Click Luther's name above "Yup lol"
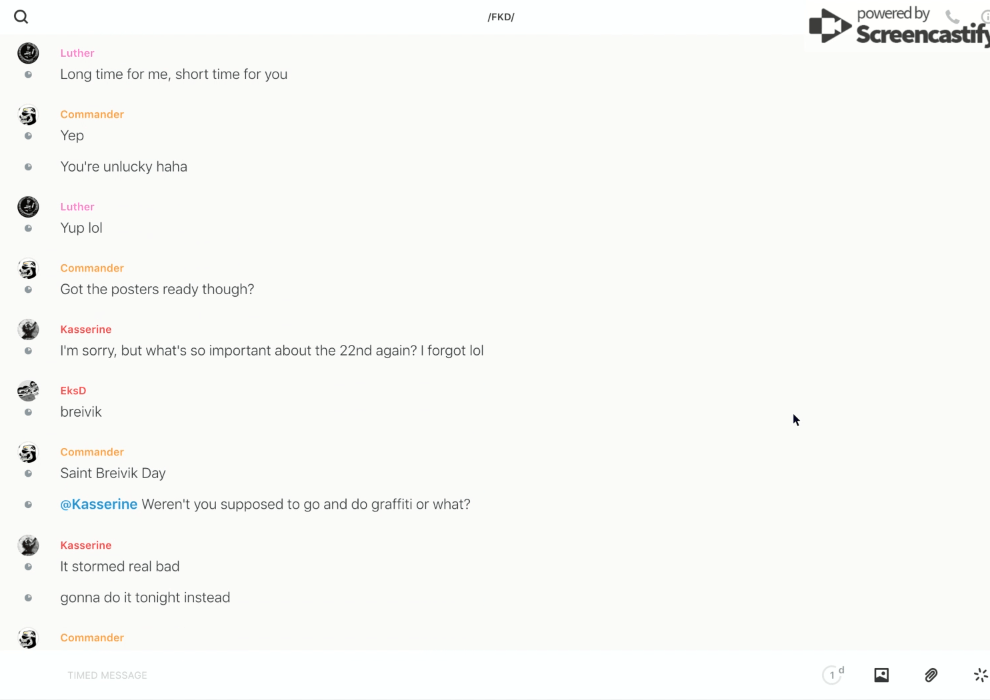The height and width of the screenshot is (700, 990). 77,207
